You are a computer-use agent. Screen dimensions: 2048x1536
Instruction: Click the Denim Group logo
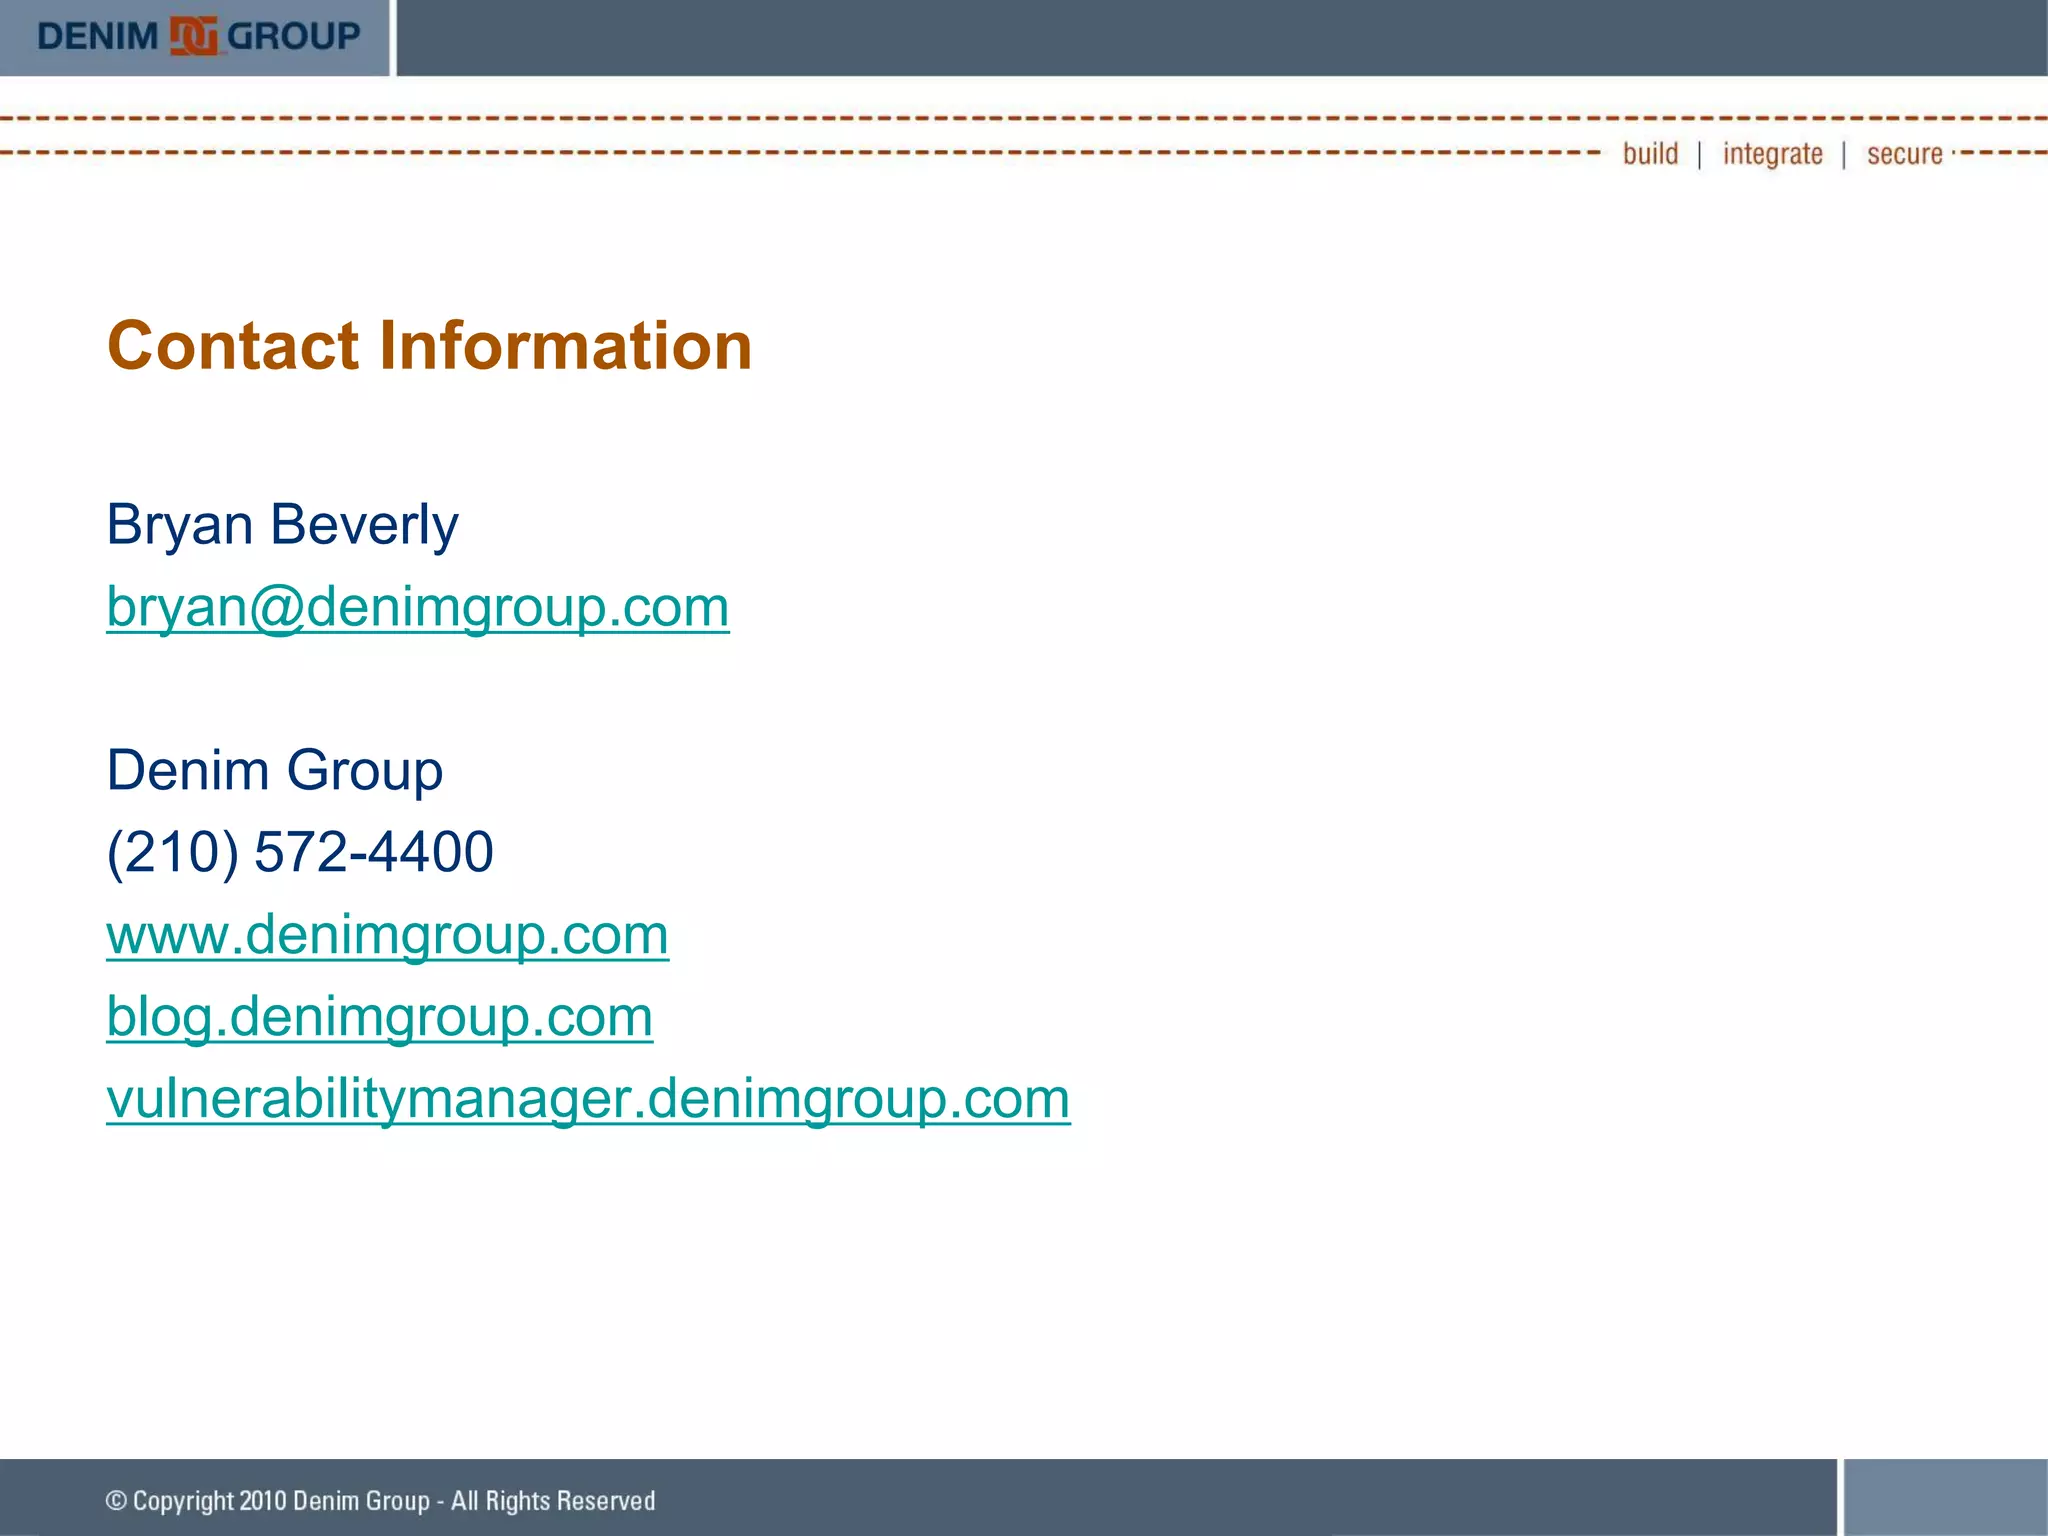click(198, 37)
